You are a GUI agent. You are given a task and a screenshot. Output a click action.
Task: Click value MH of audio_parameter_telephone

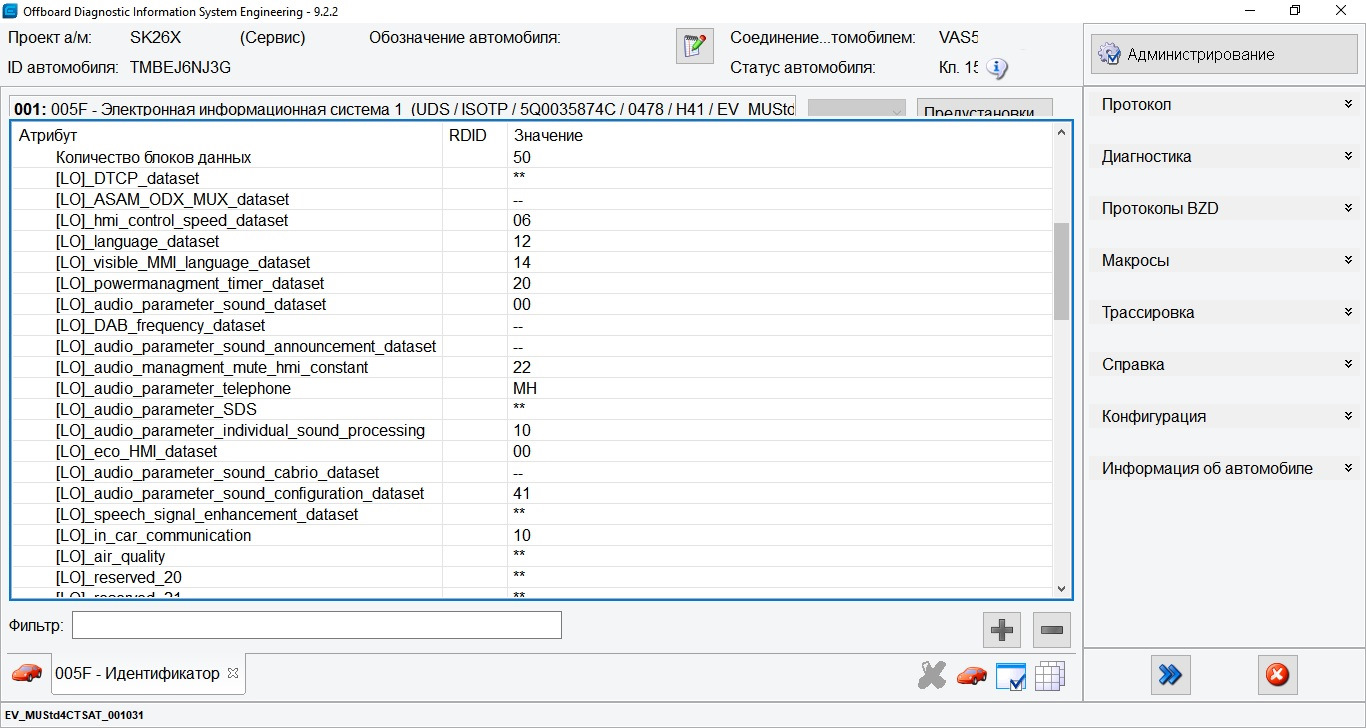click(x=525, y=388)
